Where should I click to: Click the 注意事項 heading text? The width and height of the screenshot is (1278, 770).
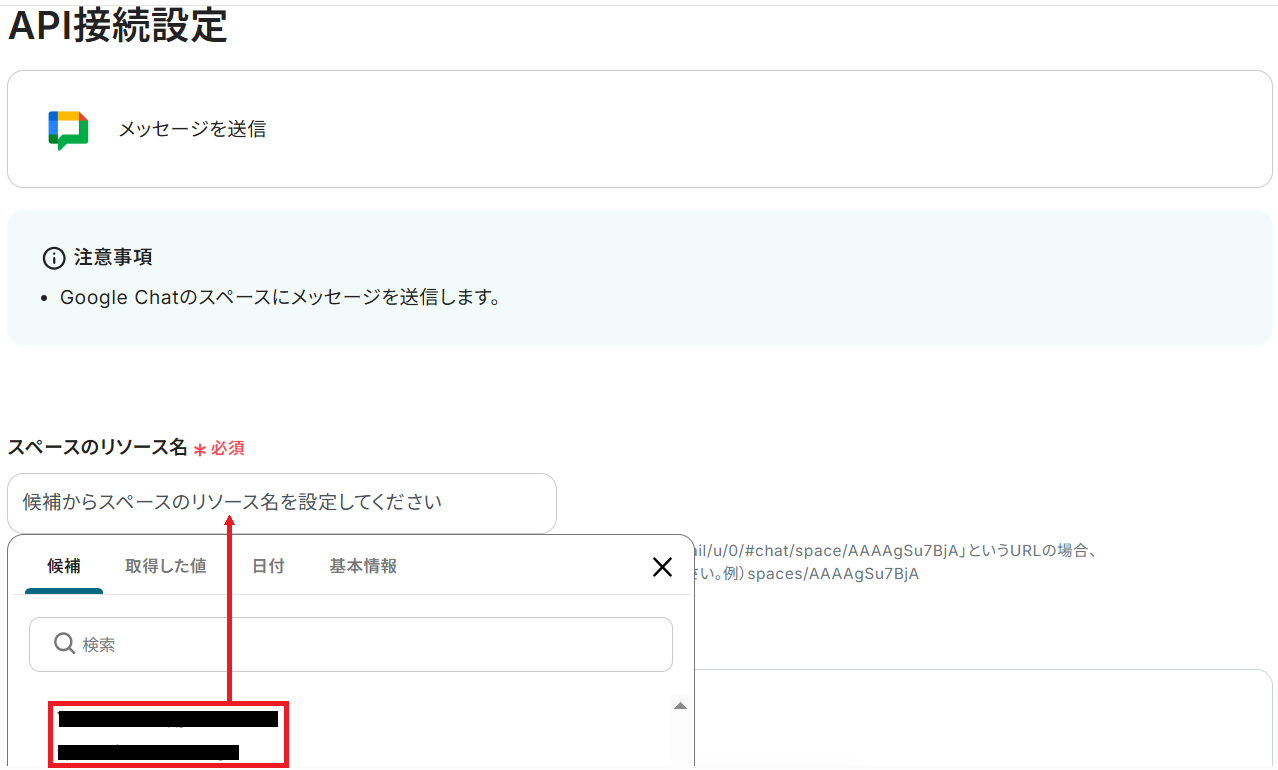pos(113,258)
